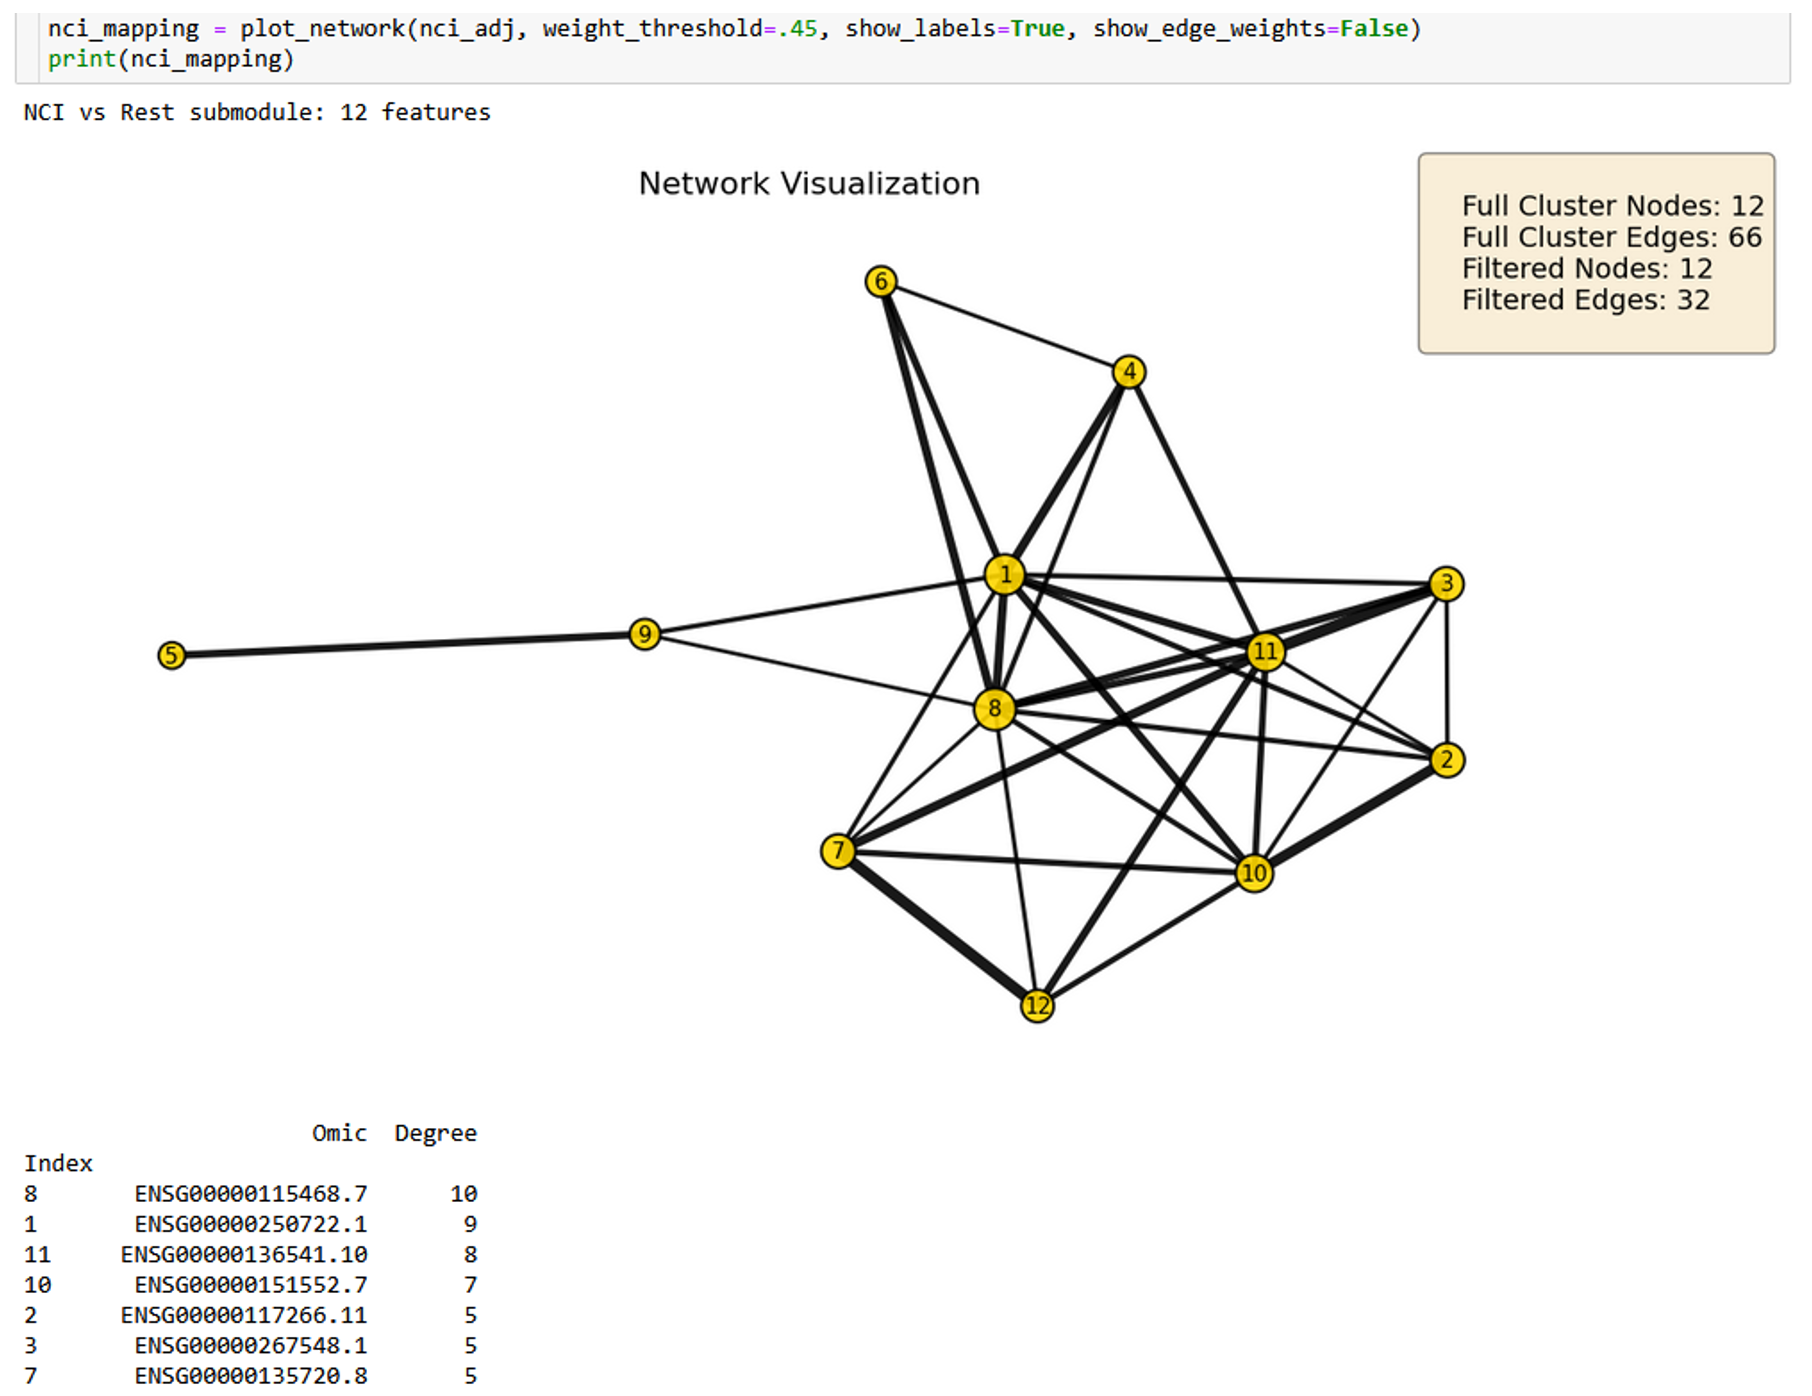This screenshot has height=1396, width=1812.
Task: Click network node labeled 9
Action: 645,634
